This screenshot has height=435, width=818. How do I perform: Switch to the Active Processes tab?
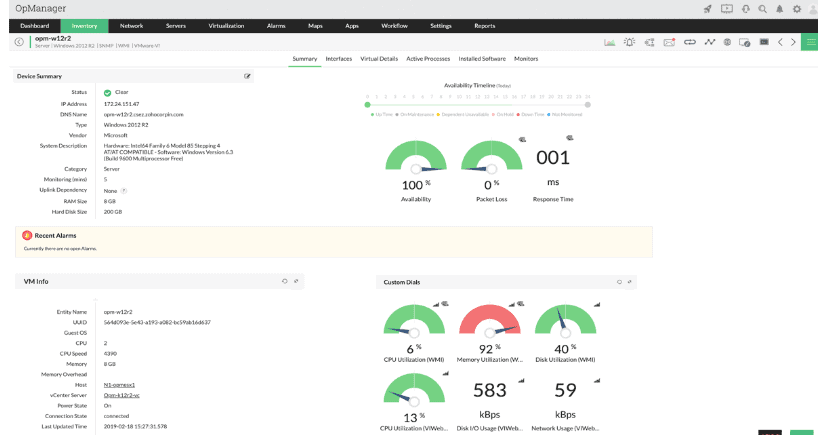tap(428, 59)
